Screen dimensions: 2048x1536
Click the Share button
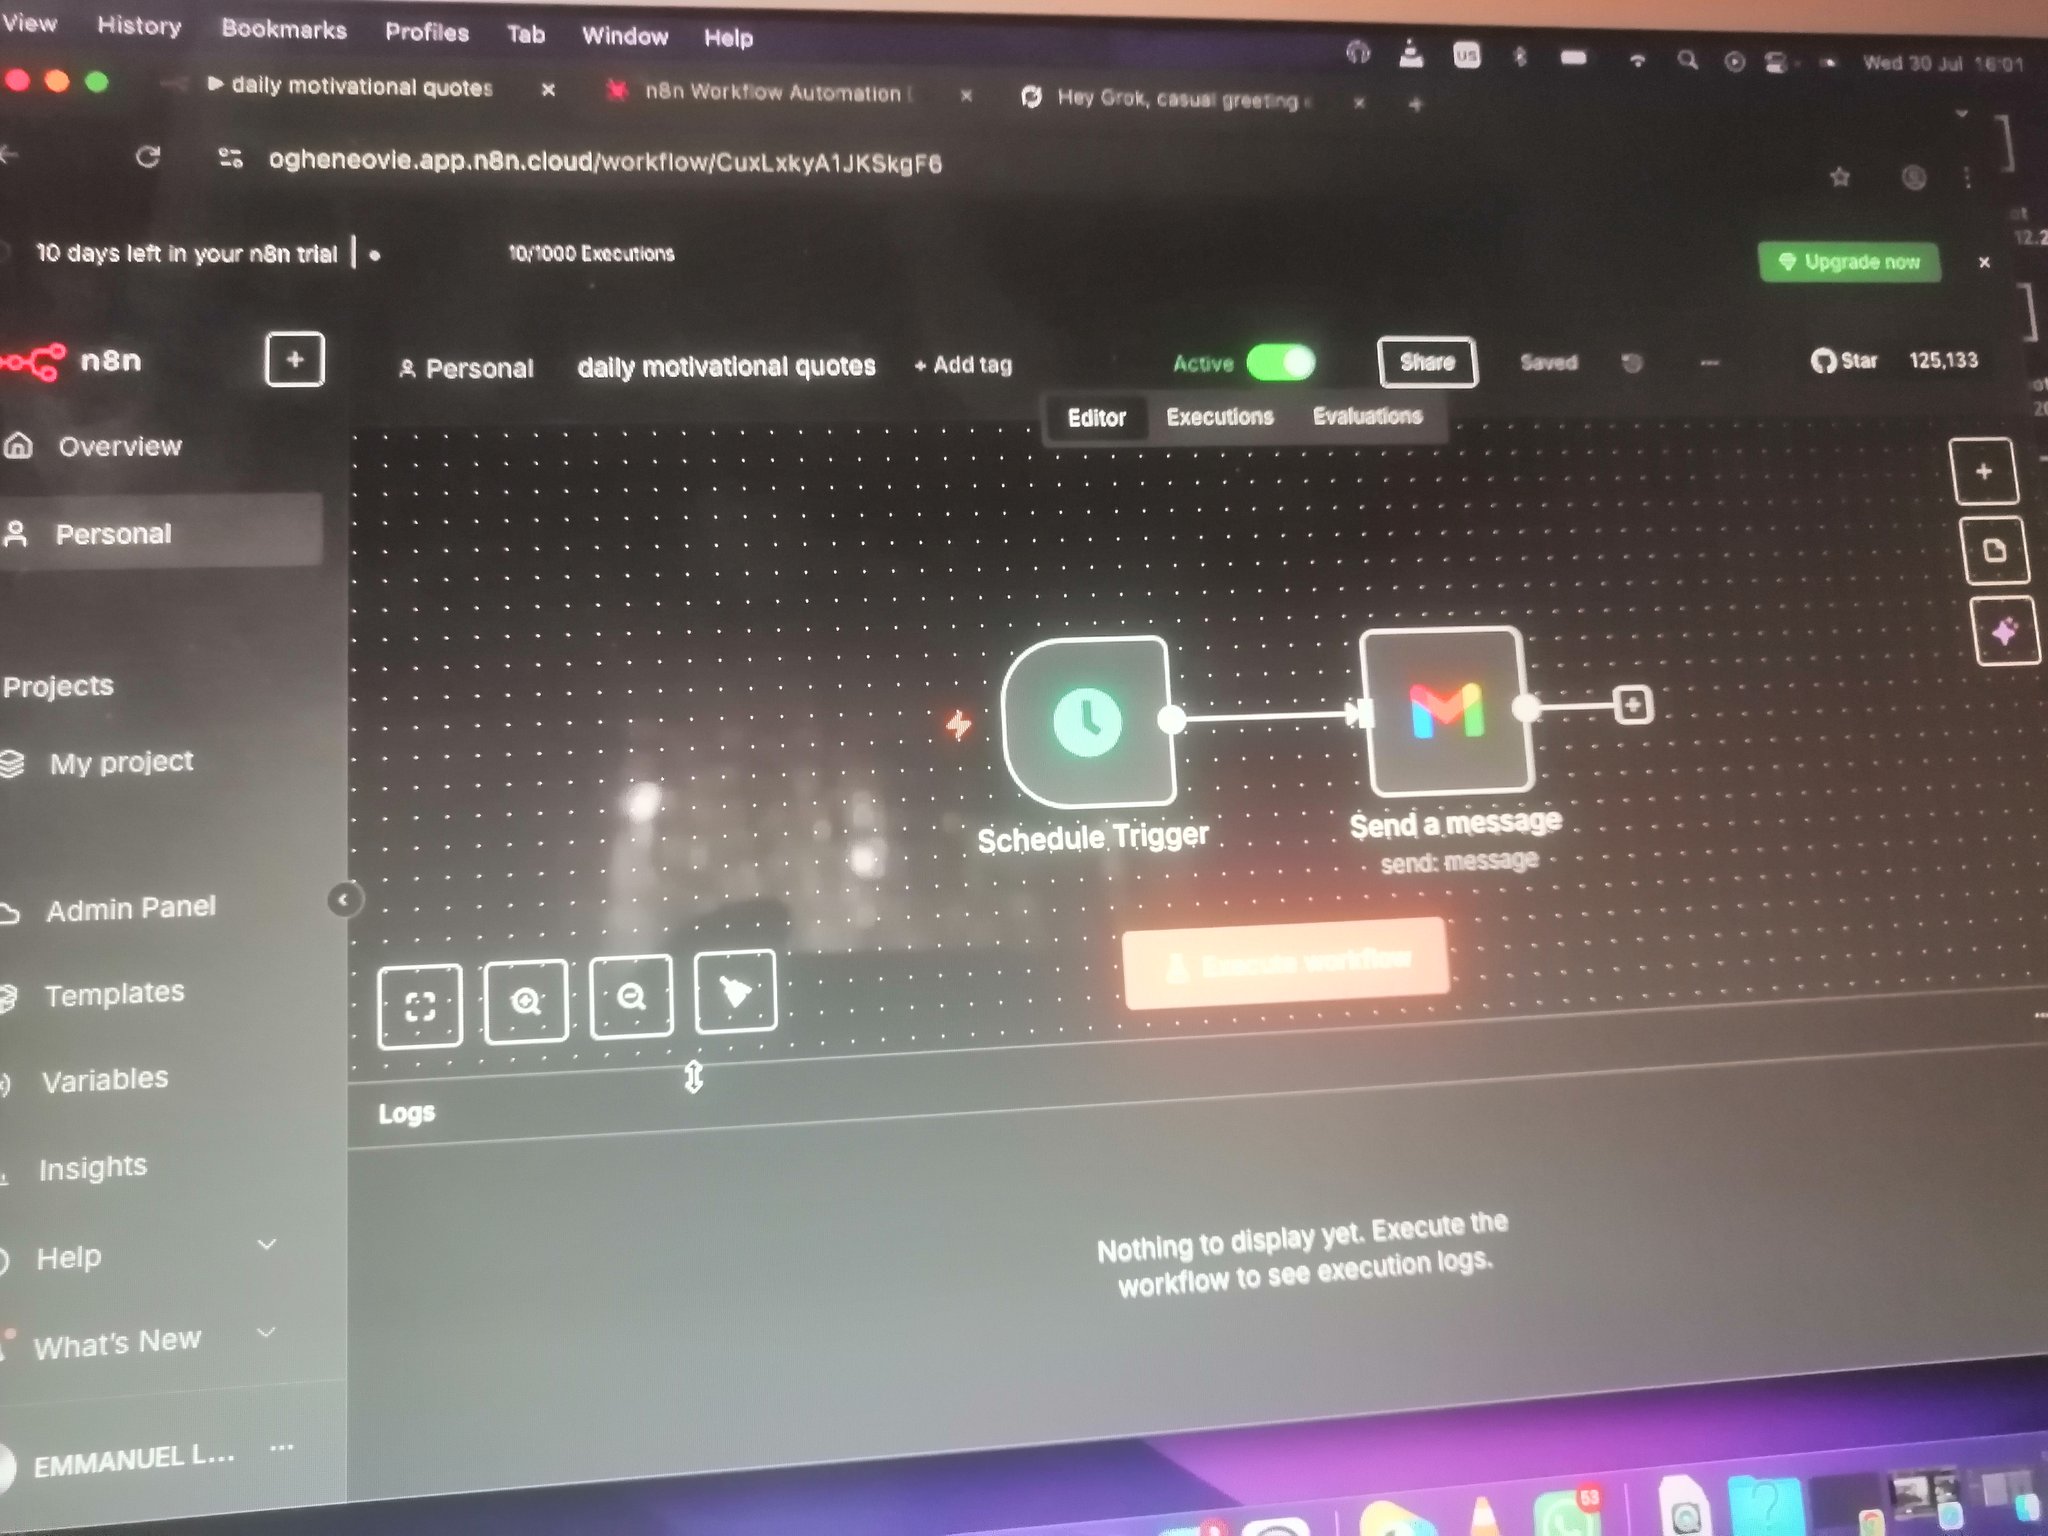pos(1427,362)
